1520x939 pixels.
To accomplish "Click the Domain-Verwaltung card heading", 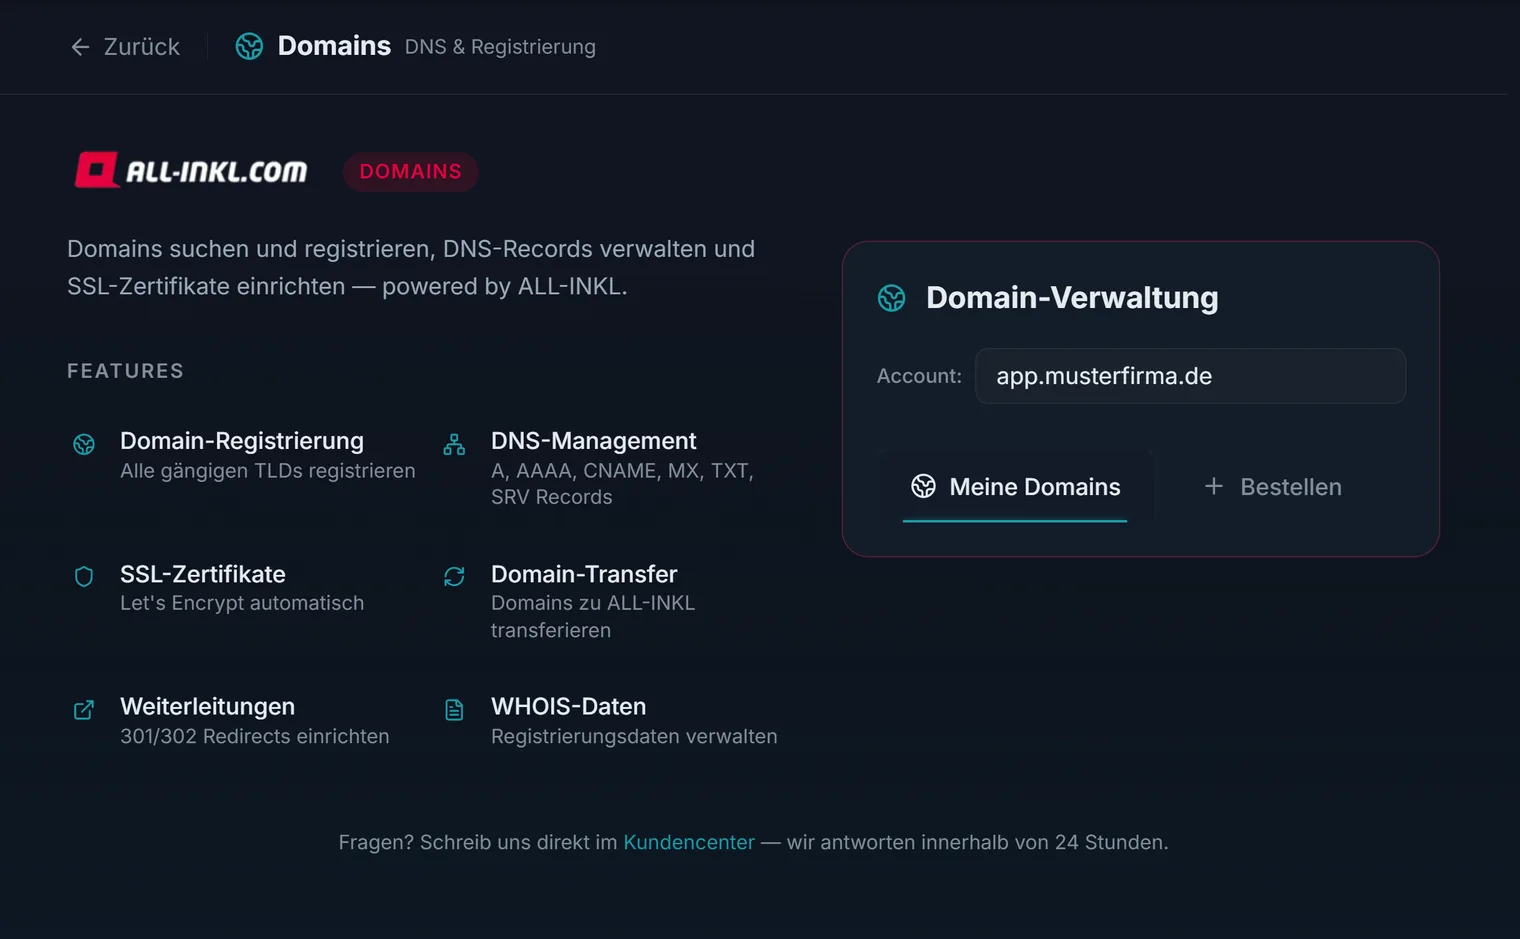I will pos(1072,298).
